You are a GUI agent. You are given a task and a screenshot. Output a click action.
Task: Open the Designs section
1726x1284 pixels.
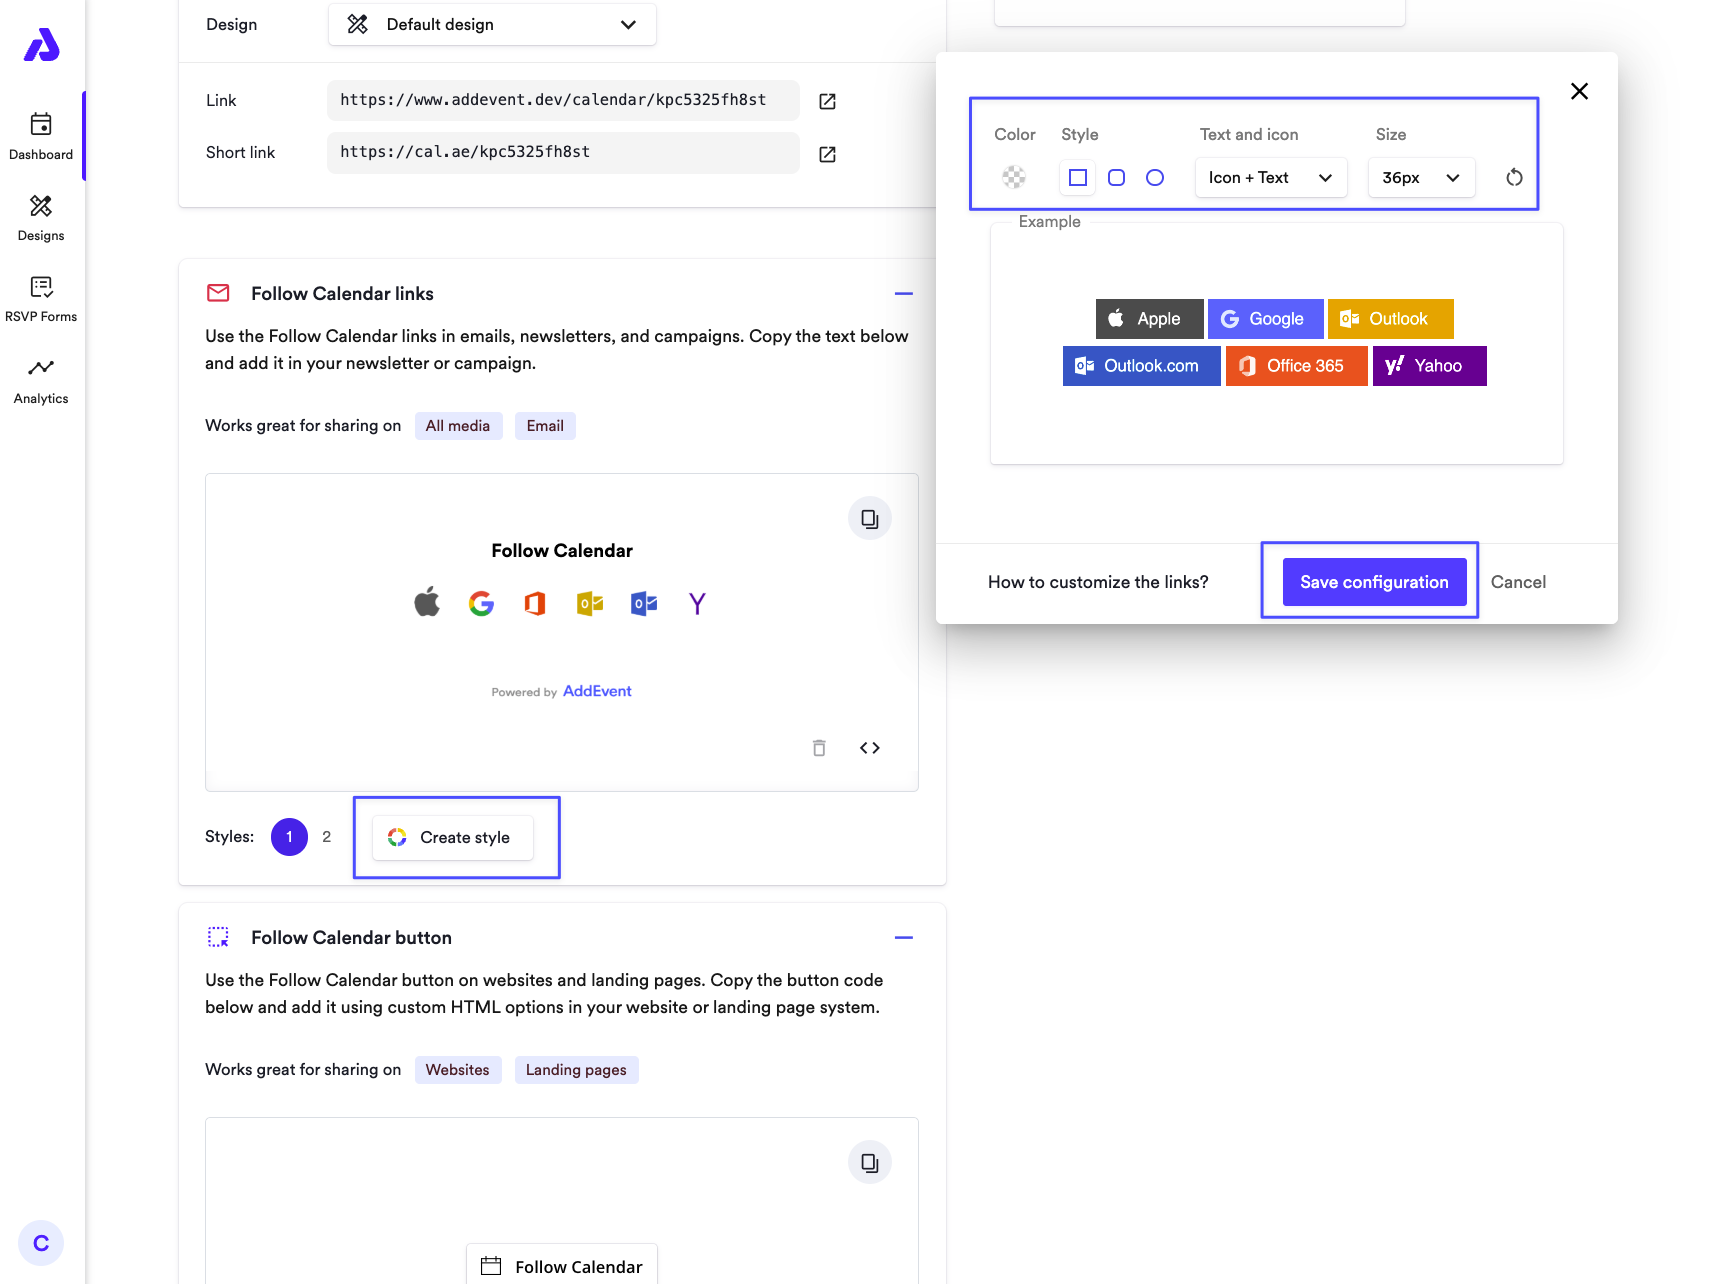(41, 218)
